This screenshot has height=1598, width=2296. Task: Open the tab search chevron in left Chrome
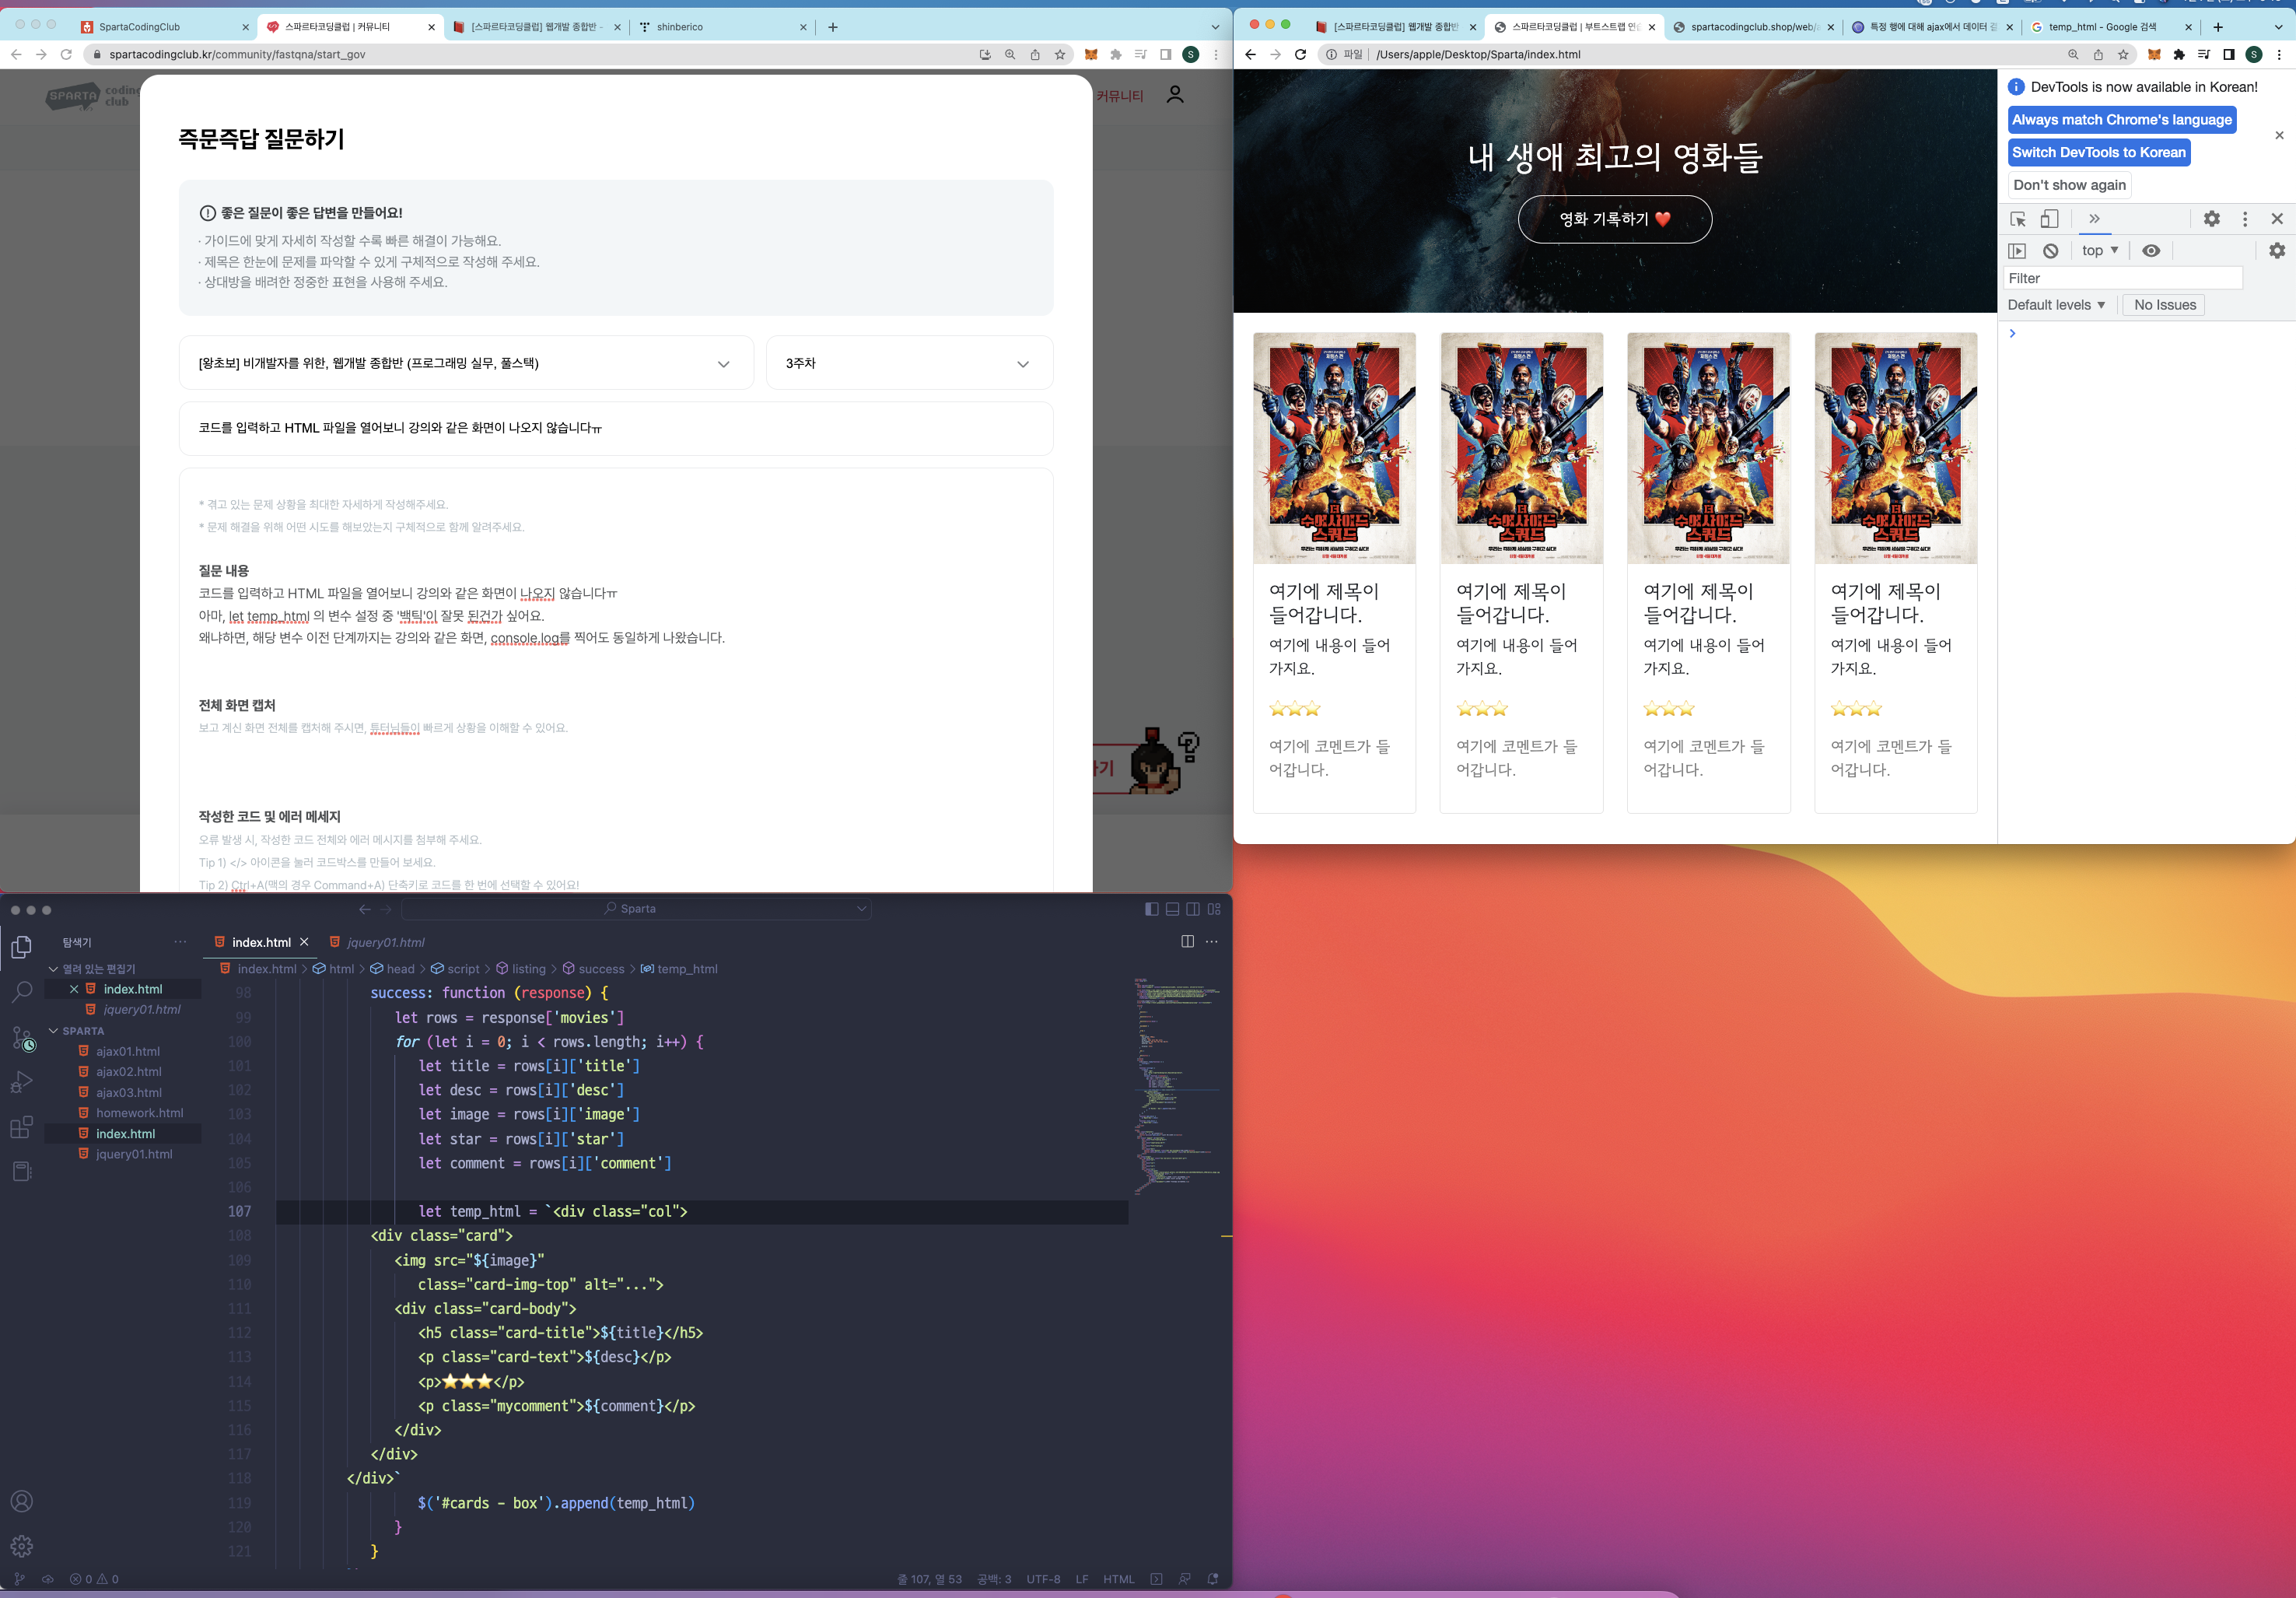click(1215, 27)
